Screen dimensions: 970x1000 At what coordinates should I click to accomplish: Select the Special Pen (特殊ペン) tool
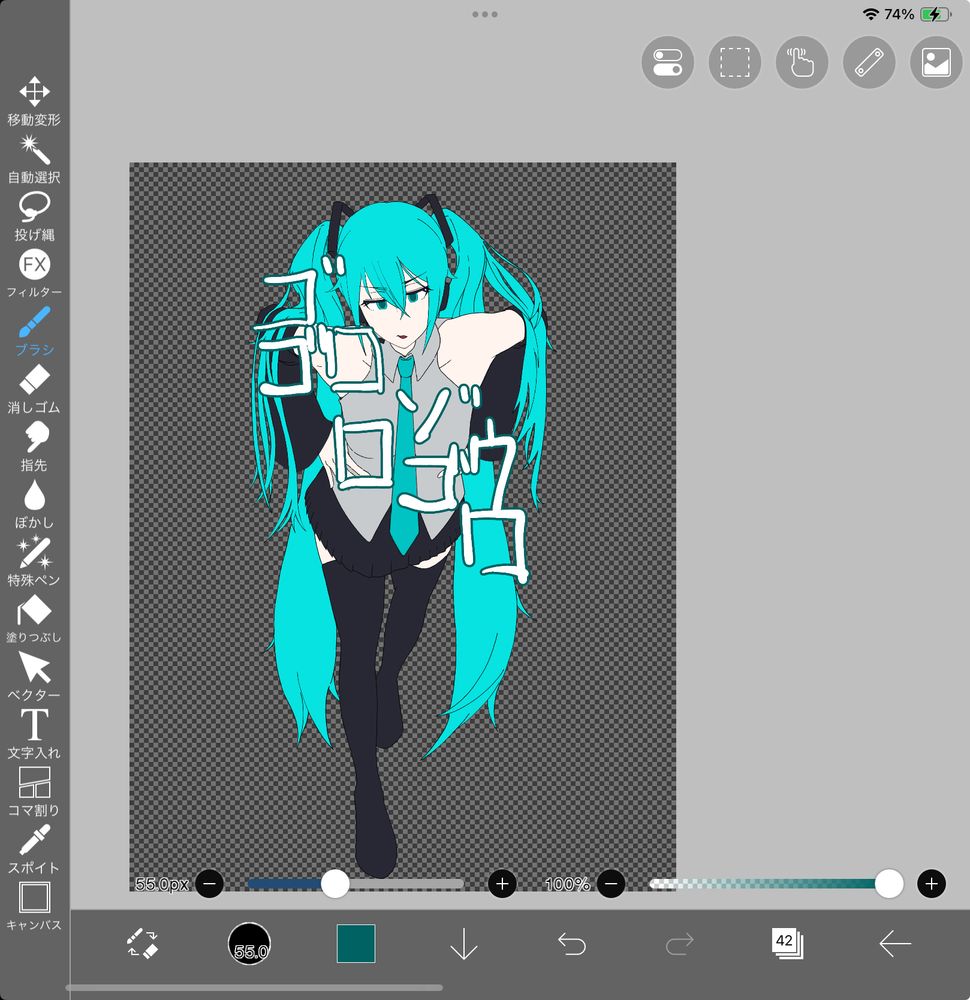click(x=34, y=561)
